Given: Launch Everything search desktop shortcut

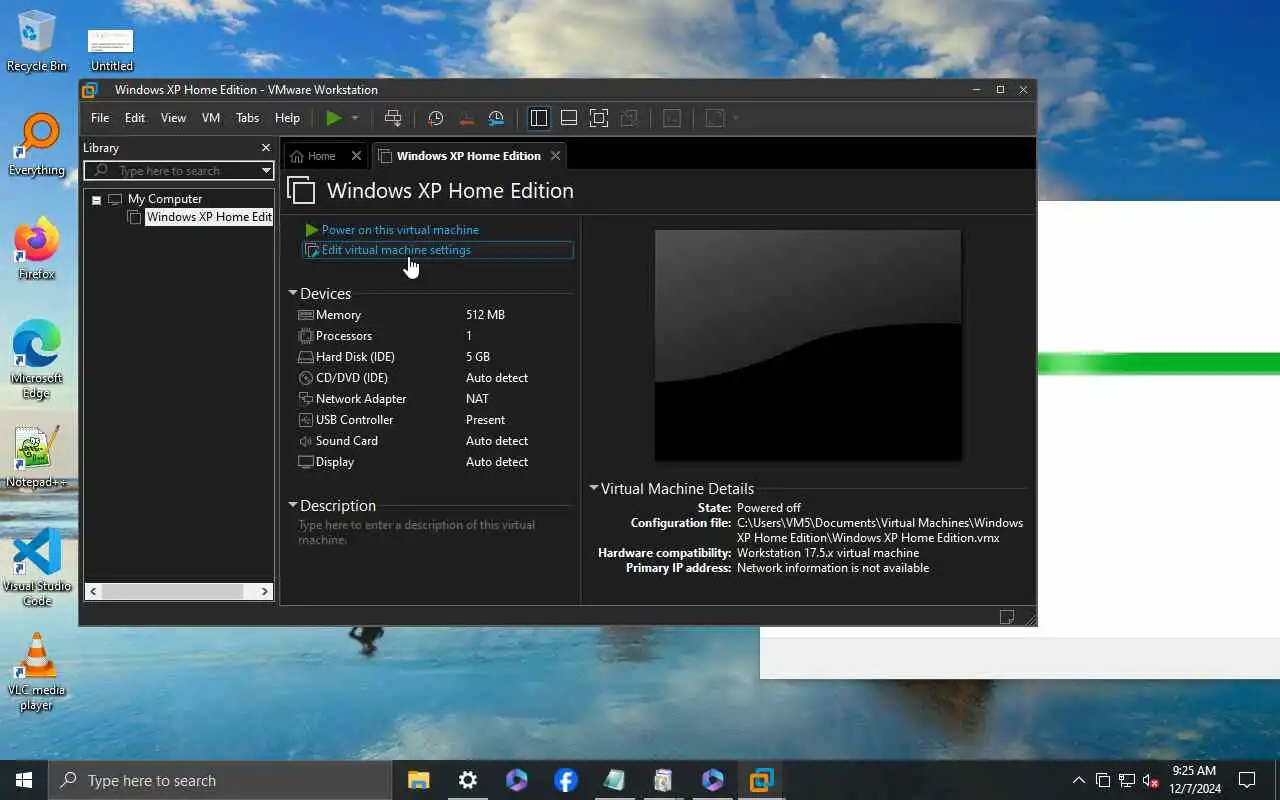Looking at the screenshot, I should click(37, 146).
